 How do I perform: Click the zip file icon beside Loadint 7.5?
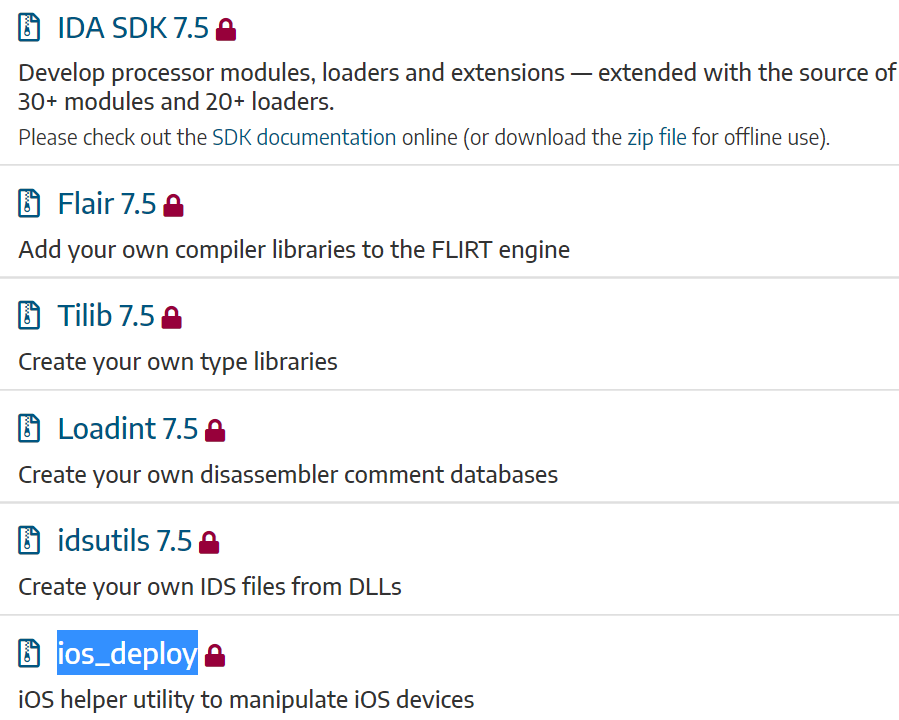[x=30, y=428]
